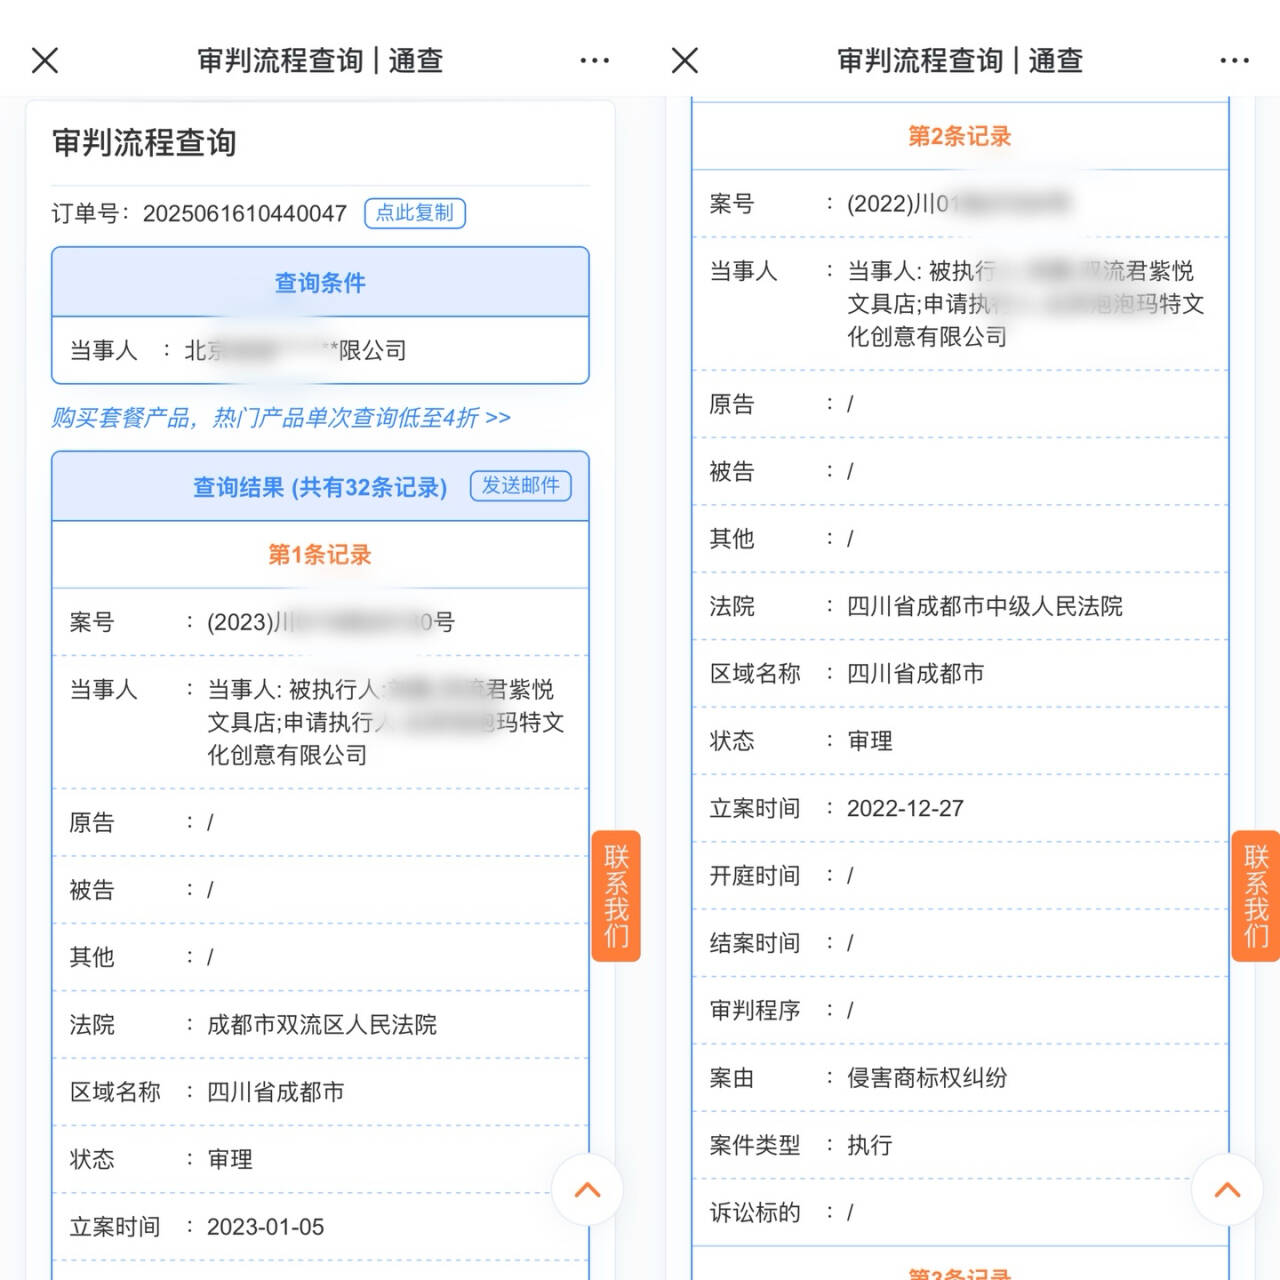
Task: Expand the 第2条记录 heading
Action: [x=959, y=137]
